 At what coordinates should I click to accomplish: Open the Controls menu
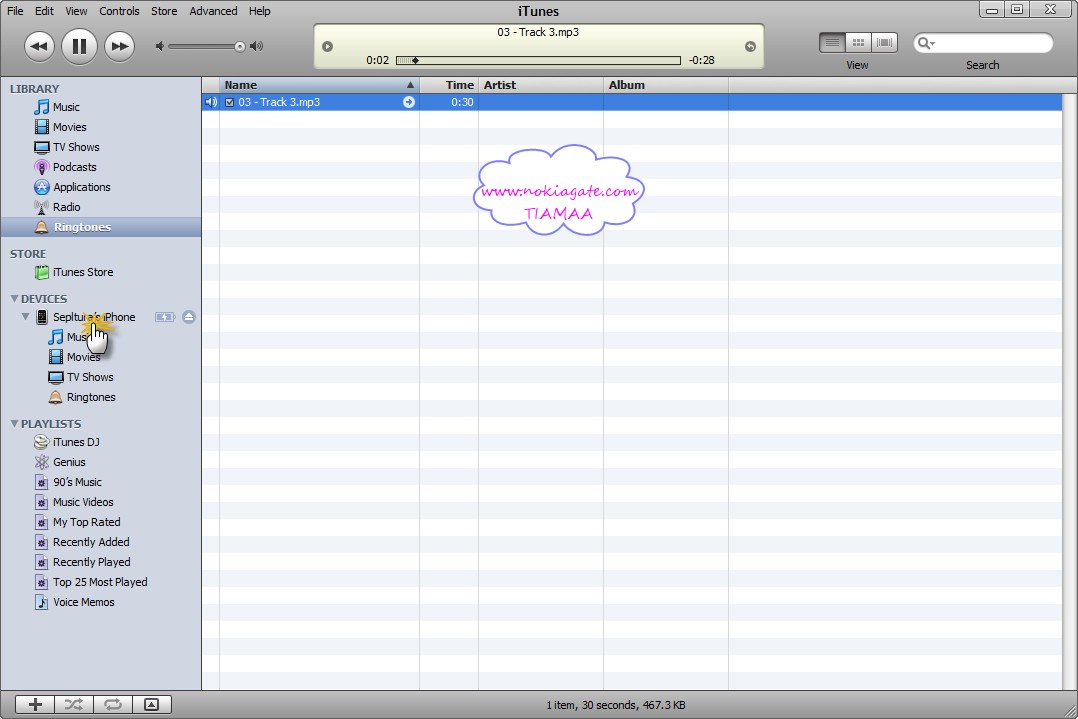point(119,11)
